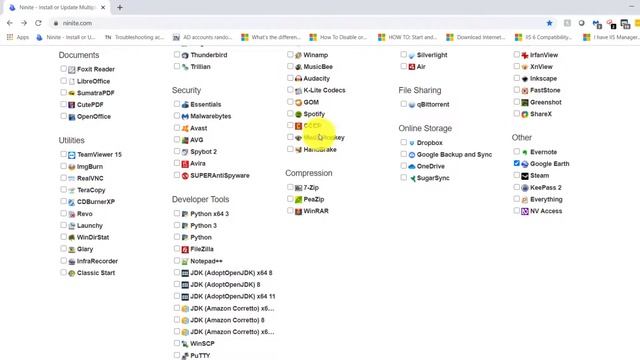Click the Spybot 2 label

click(x=203, y=152)
